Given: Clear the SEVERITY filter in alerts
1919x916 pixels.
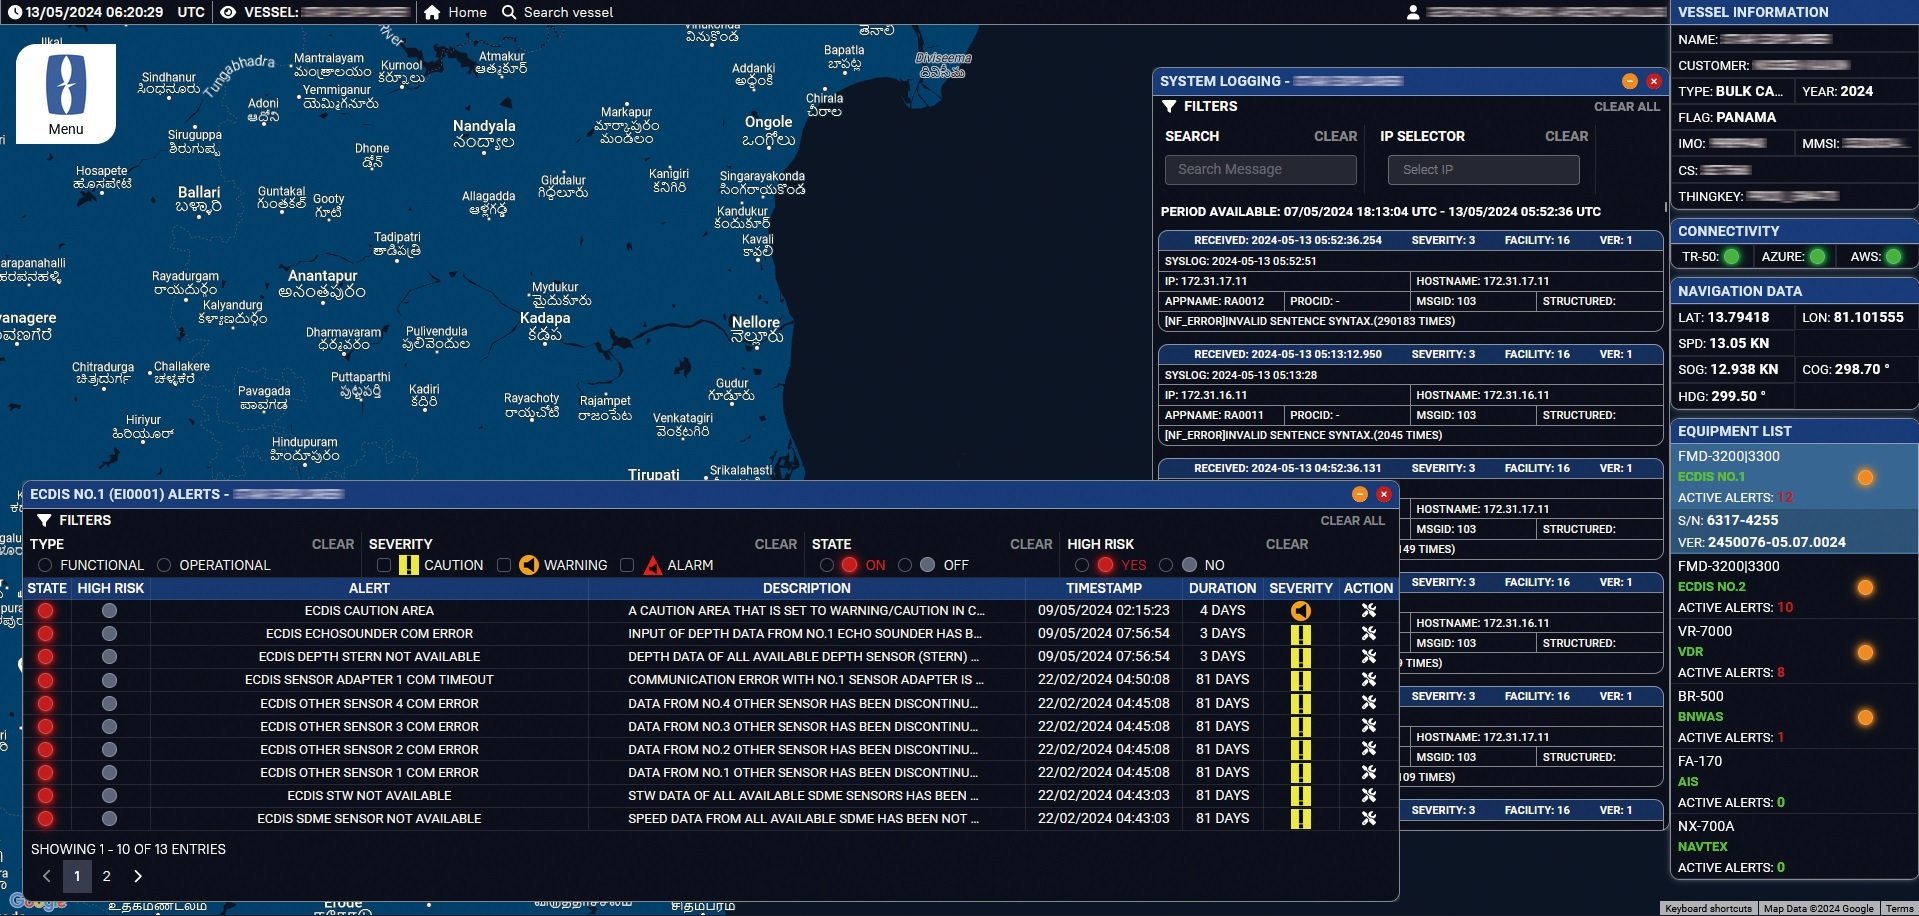Looking at the screenshot, I should [776, 544].
